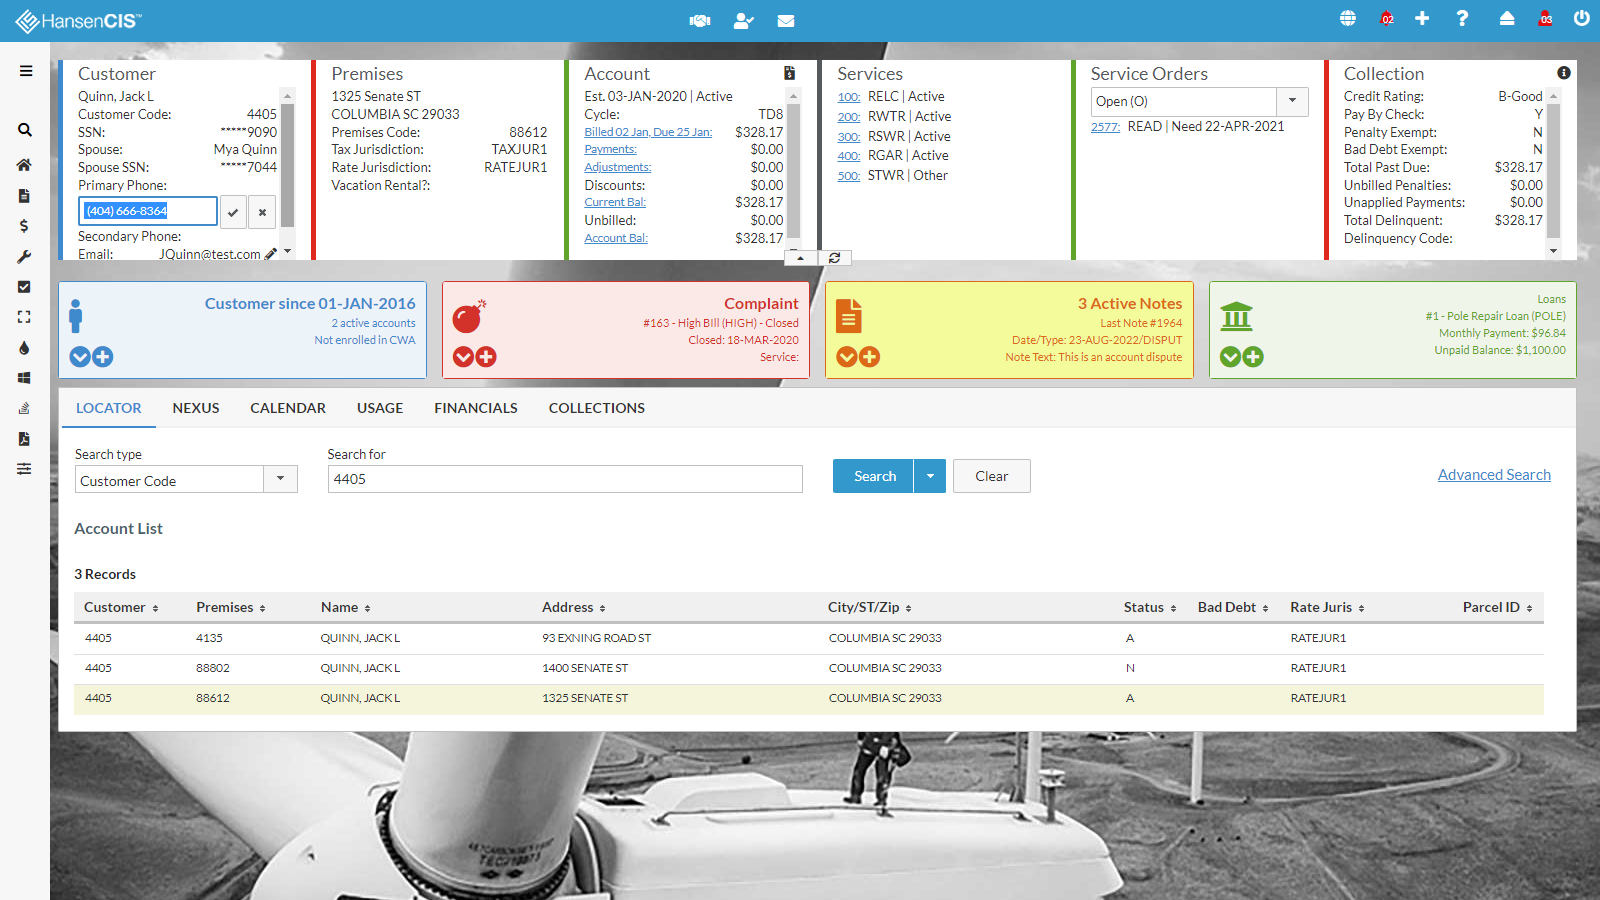Screen dimensions: 1600x900
Task: Click the handshake icon in top bar
Action: (x=700, y=20)
